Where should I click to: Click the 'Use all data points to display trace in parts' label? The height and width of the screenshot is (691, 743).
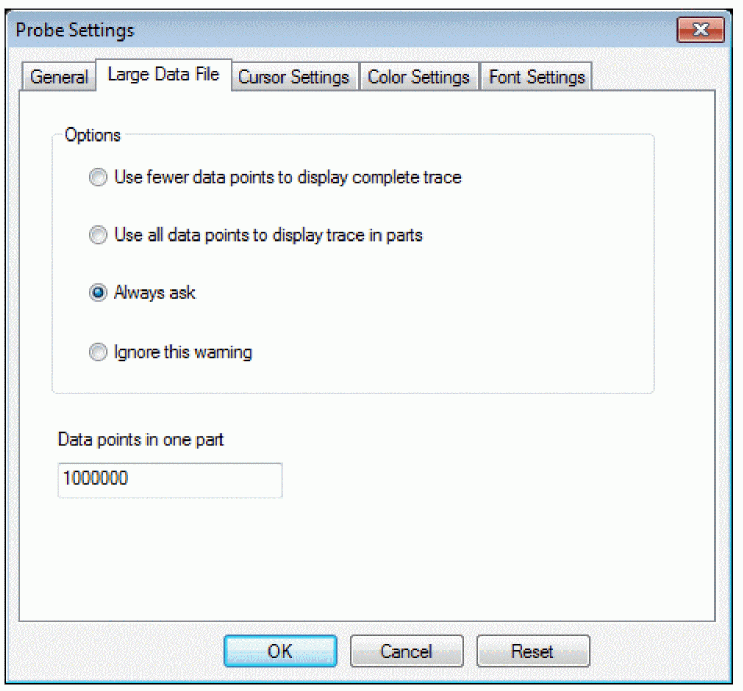pos(269,235)
